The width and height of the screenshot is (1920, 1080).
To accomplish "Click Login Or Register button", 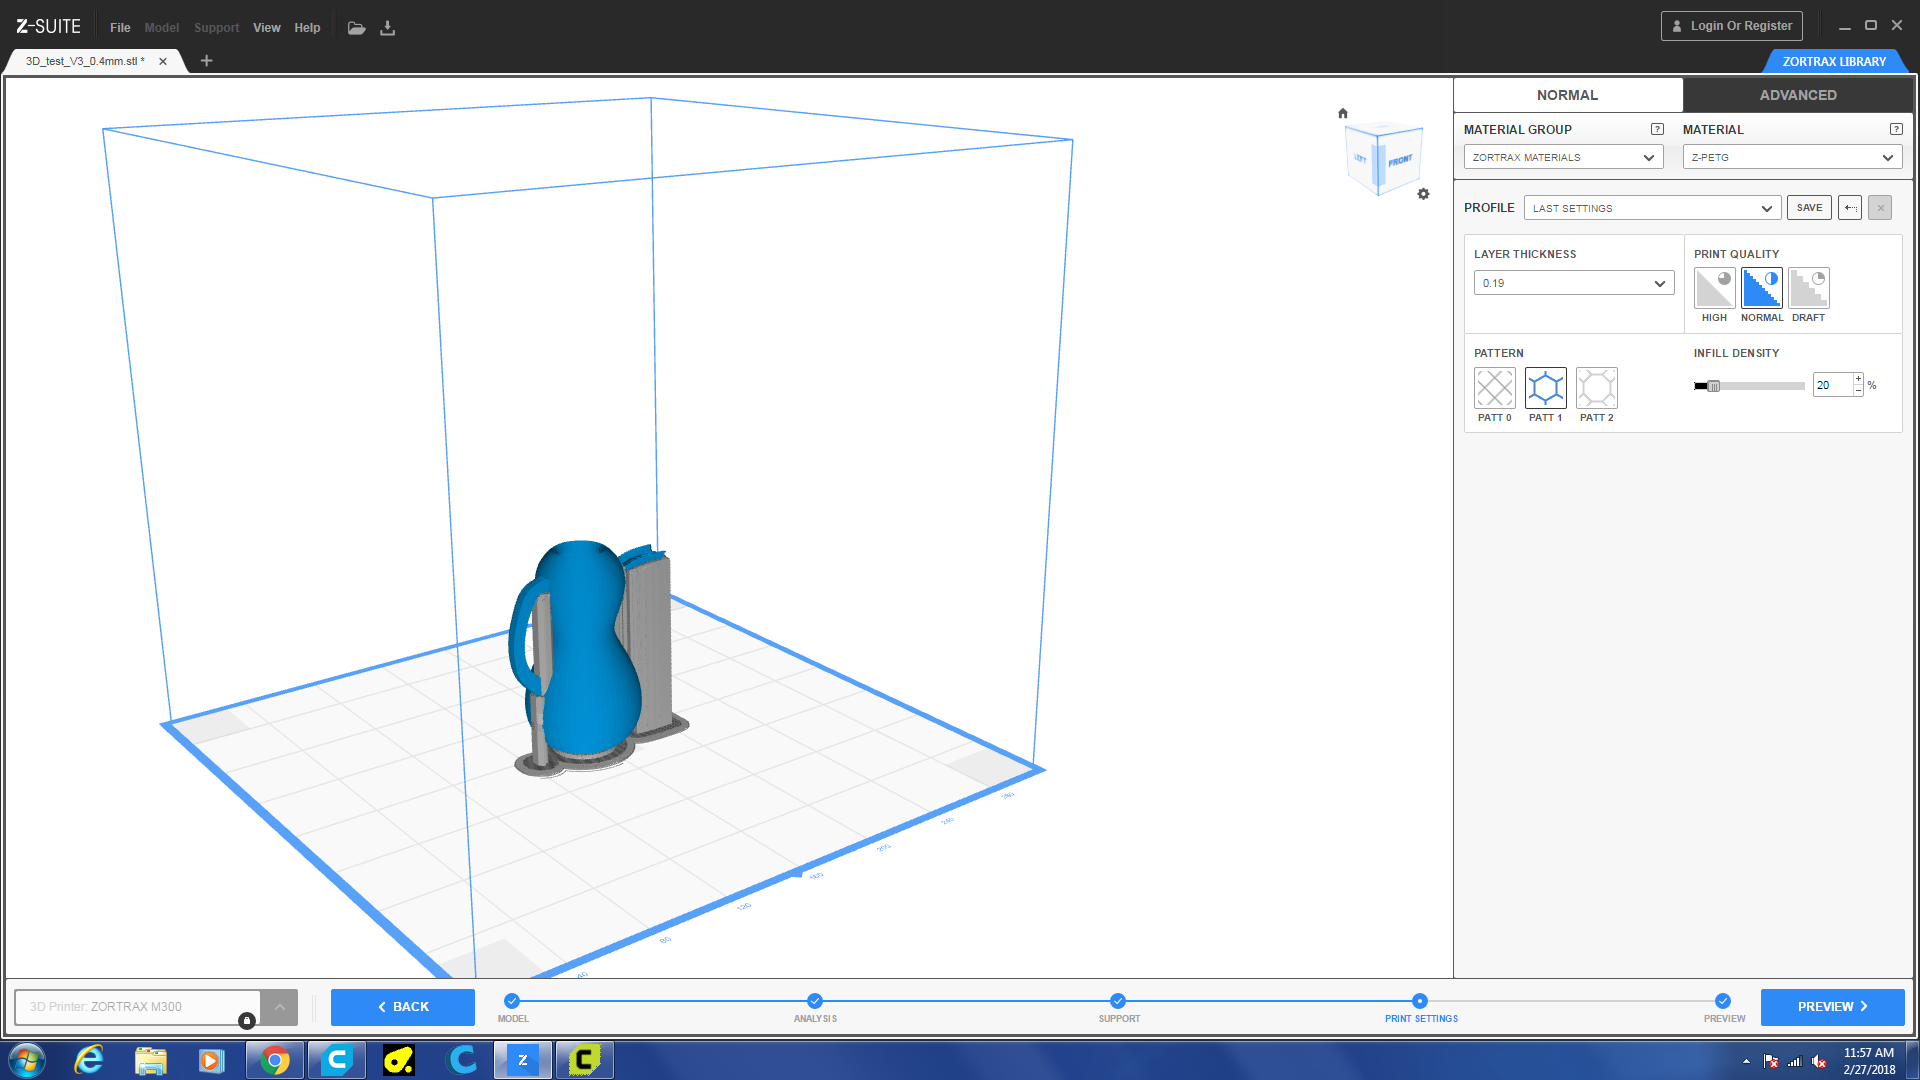I will (x=1731, y=26).
